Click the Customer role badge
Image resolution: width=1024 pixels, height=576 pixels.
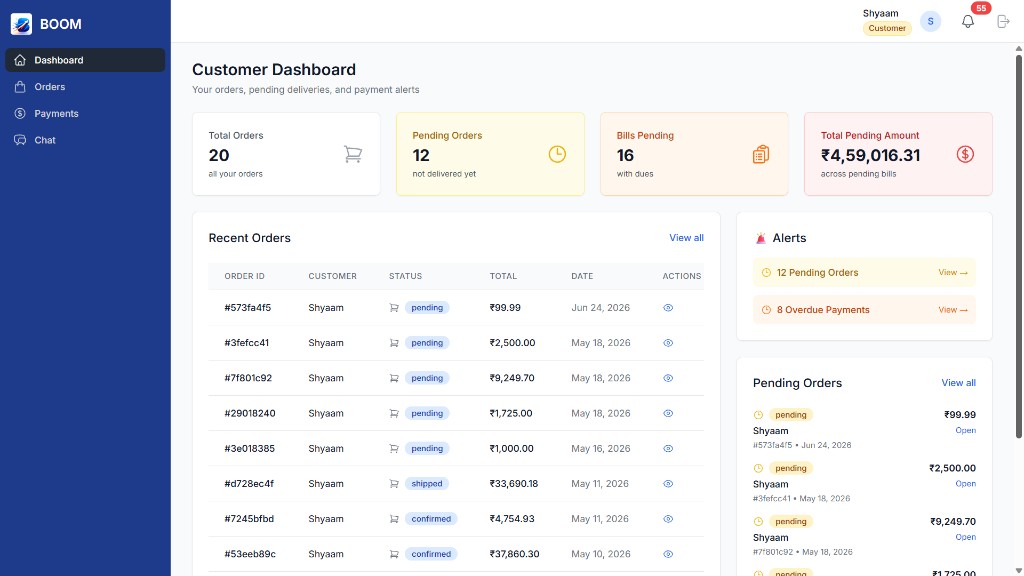(x=887, y=28)
